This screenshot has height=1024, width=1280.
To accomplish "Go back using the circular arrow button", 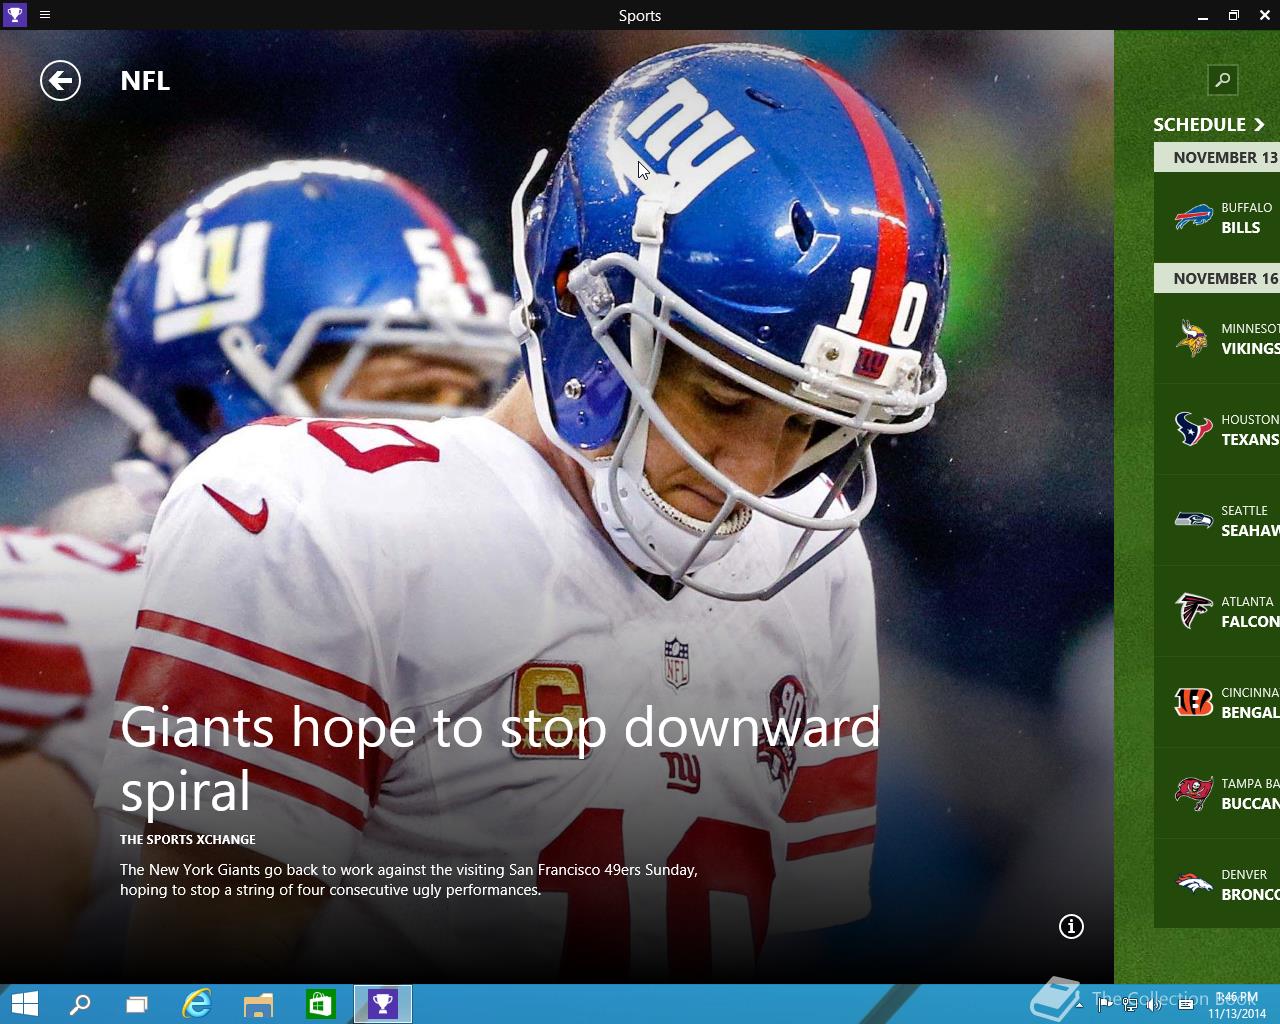I will (x=60, y=81).
